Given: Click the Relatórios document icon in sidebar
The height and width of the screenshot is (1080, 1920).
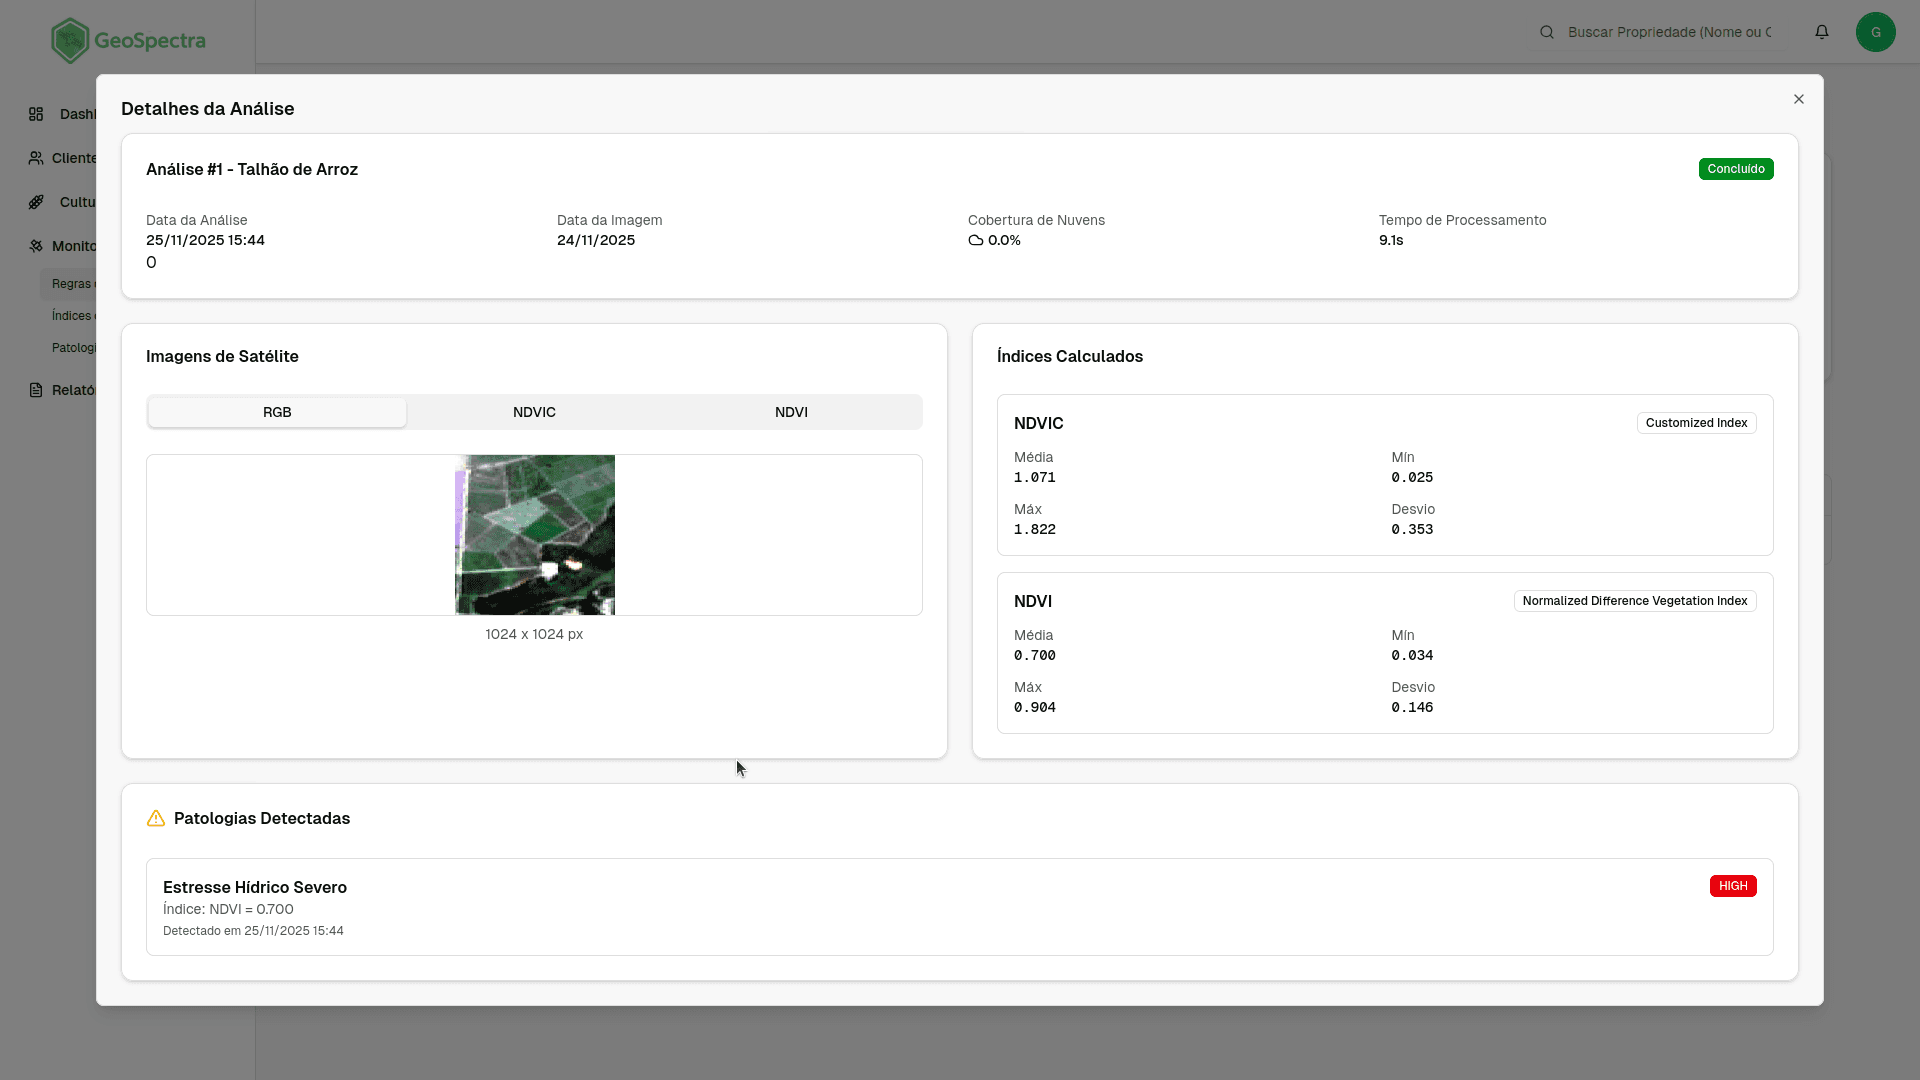Looking at the screenshot, I should (36, 390).
